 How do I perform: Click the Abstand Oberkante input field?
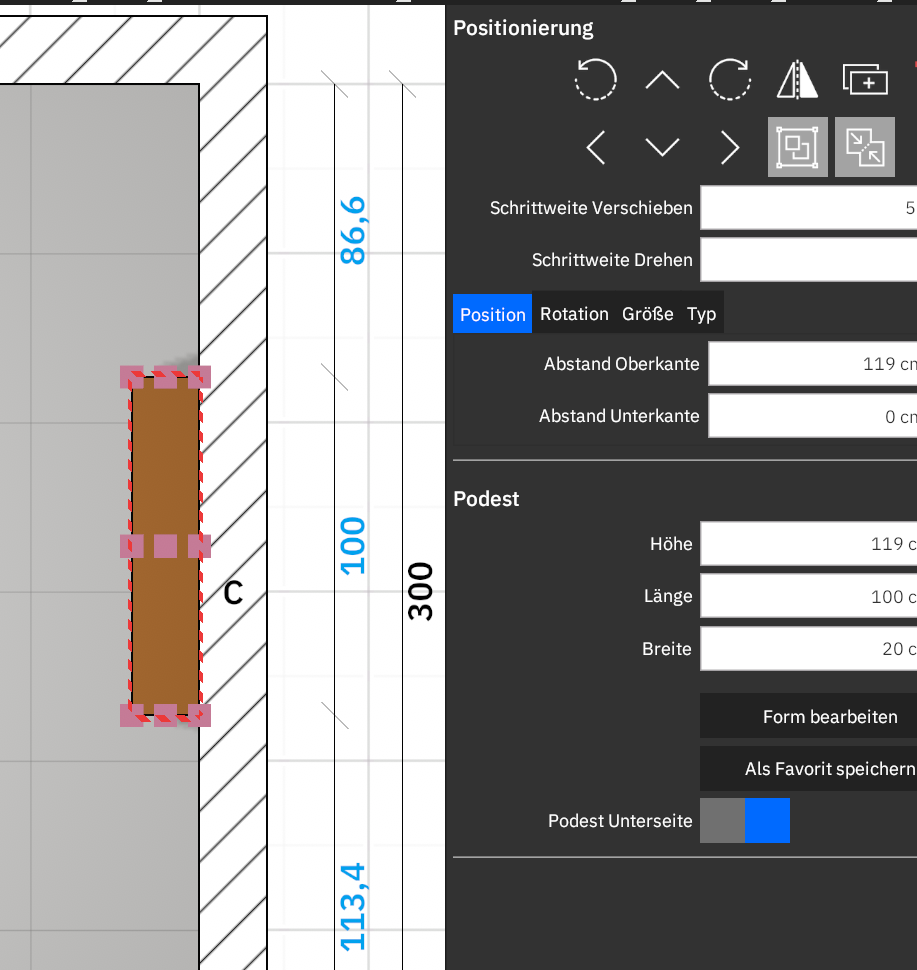pyautogui.click(x=812, y=364)
